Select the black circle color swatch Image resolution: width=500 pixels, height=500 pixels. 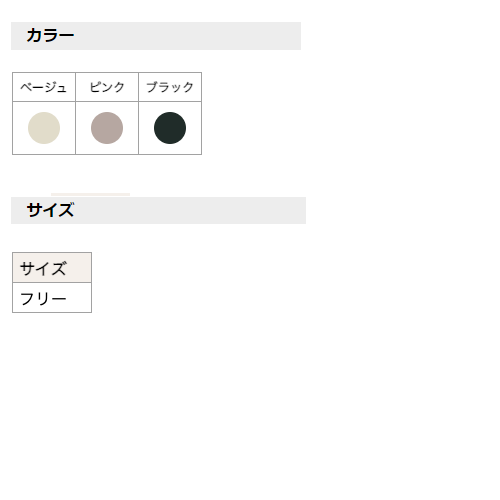pyautogui.click(x=170, y=128)
